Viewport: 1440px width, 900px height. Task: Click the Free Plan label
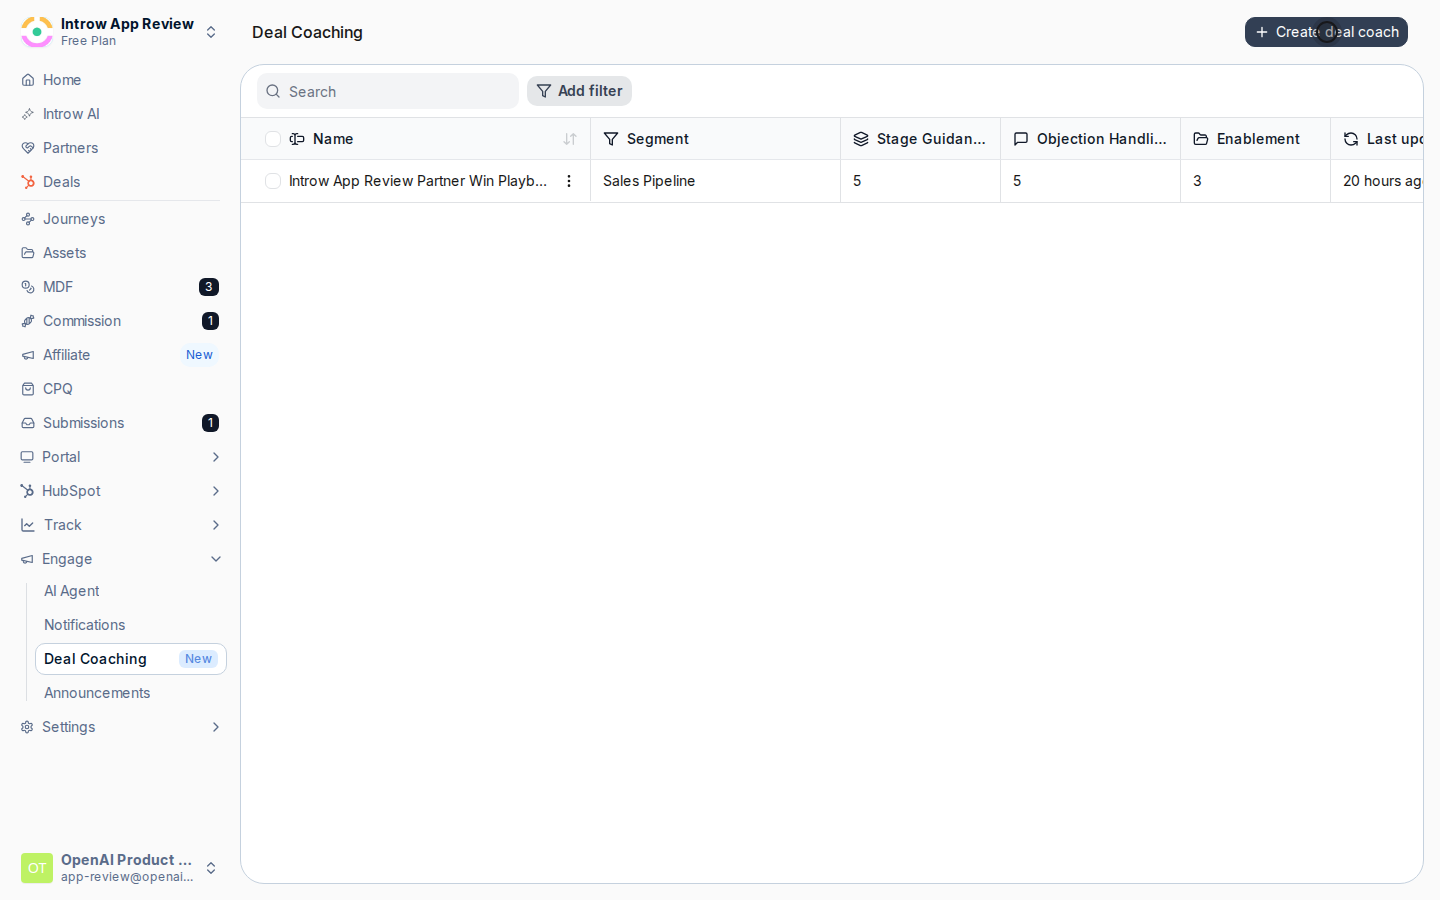(88, 41)
